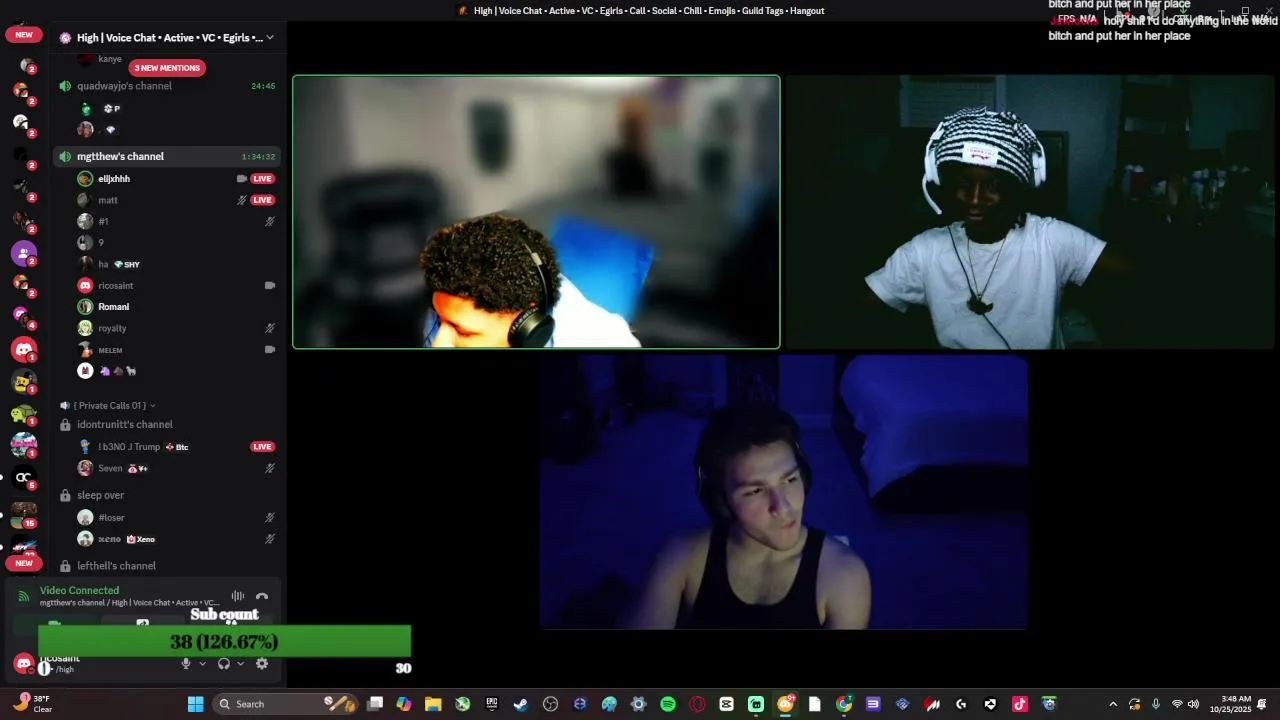Viewport: 1280px width, 720px height.
Task: Open Google Chrome on taskbar
Action: click(844, 704)
